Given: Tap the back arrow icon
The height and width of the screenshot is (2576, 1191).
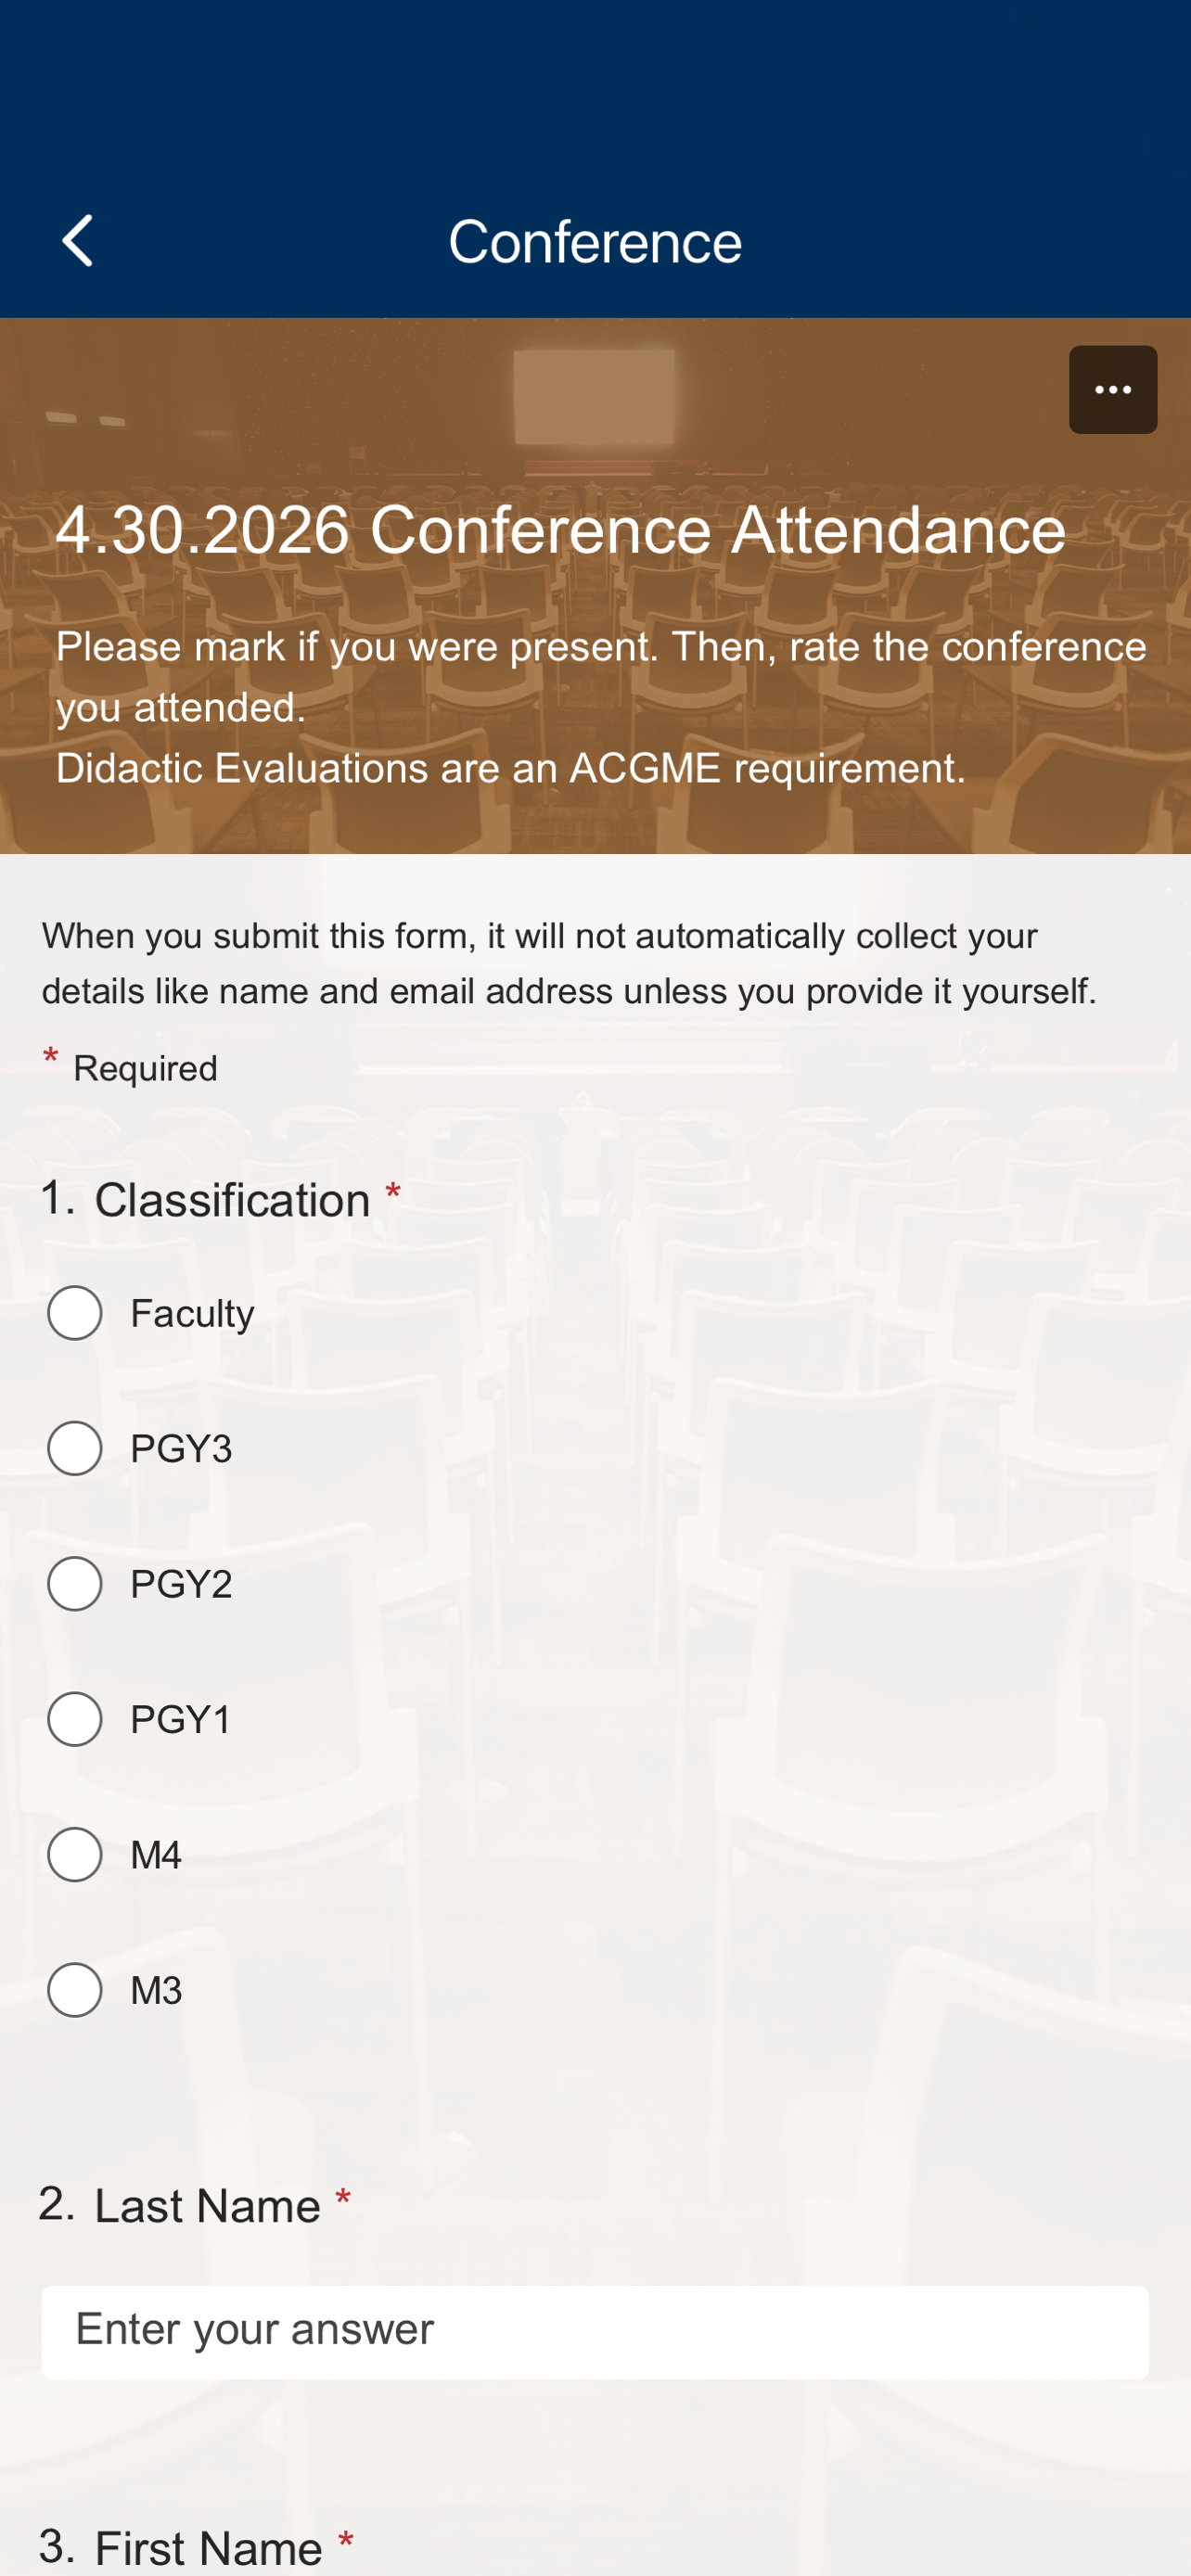Looking at the screenshot, I should click(78, 241).
